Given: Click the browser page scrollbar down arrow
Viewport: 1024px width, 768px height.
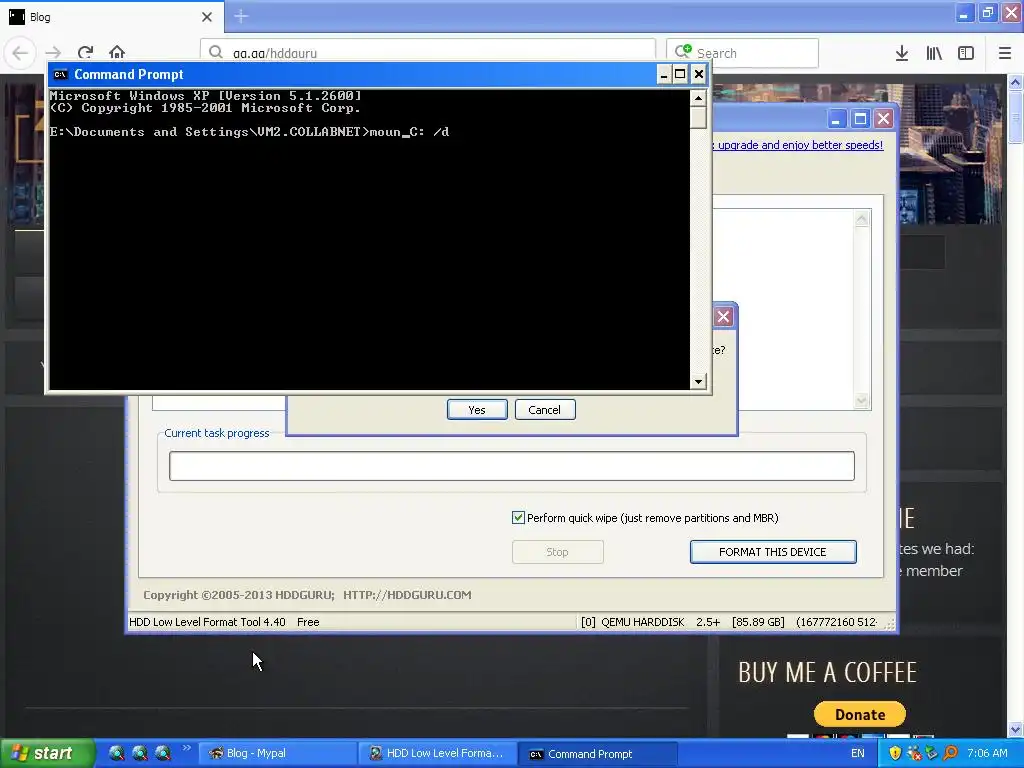Looking at the screenshot, I should (1015, 729).
